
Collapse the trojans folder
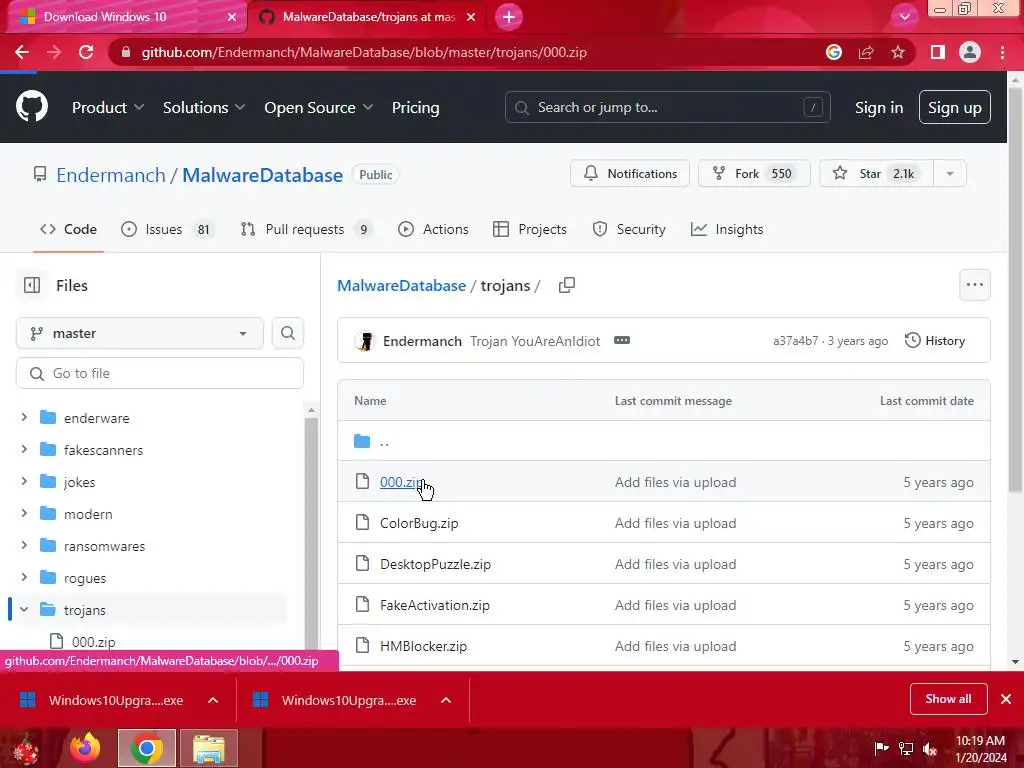(x=24, y=609)
